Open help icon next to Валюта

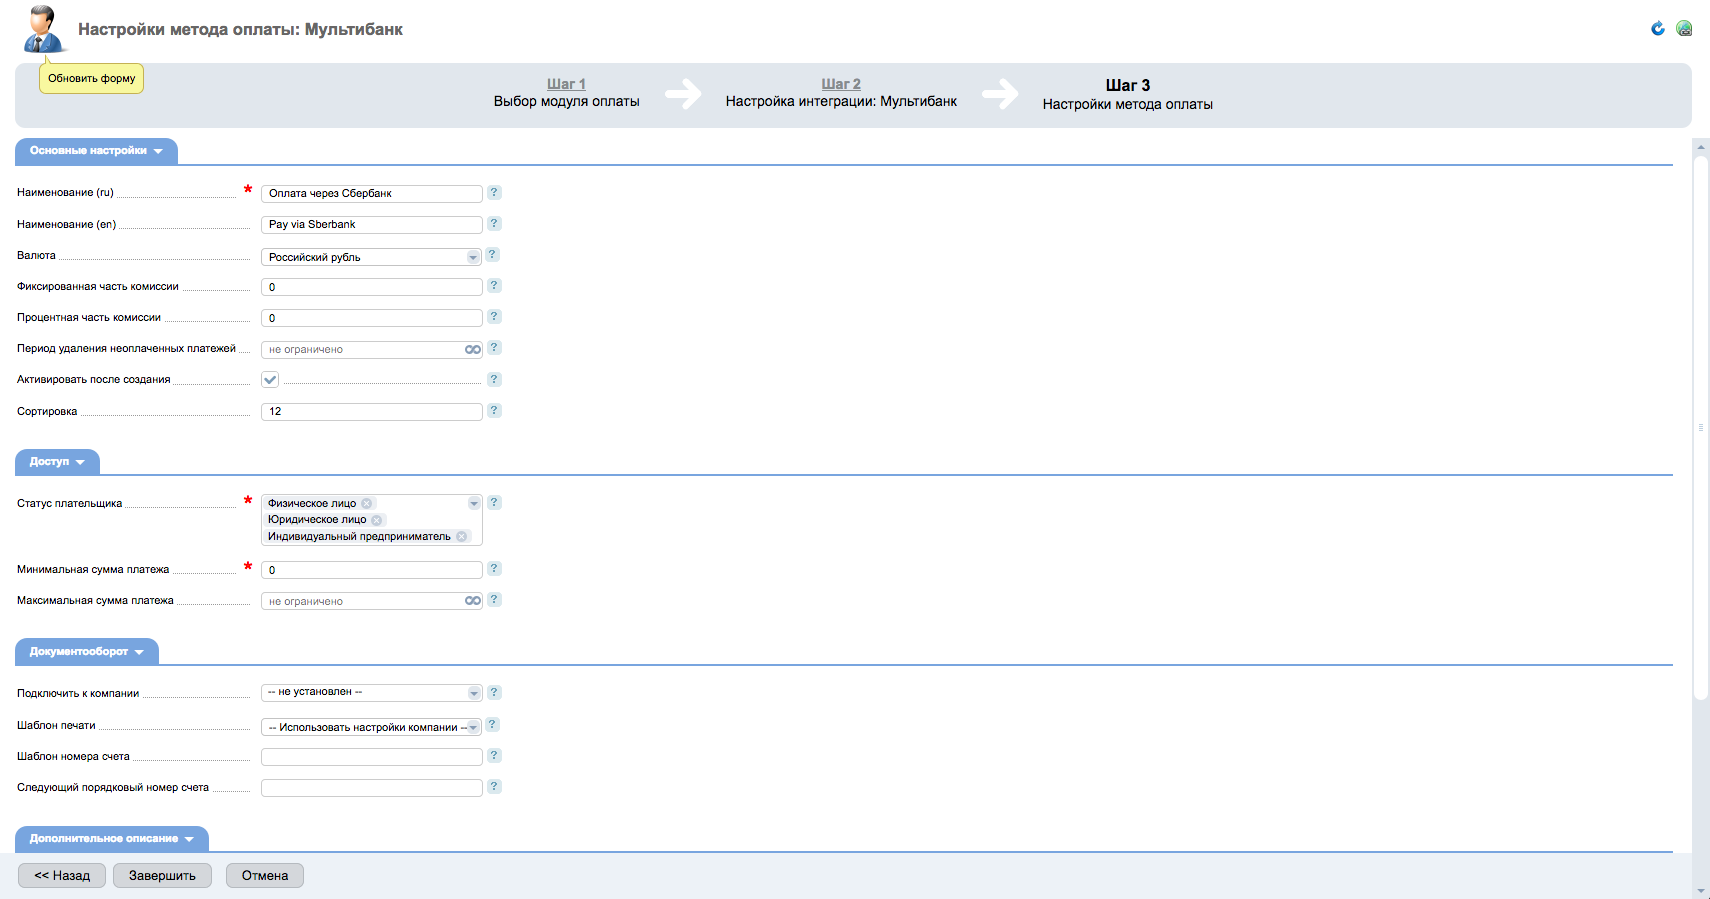(492, 254)
